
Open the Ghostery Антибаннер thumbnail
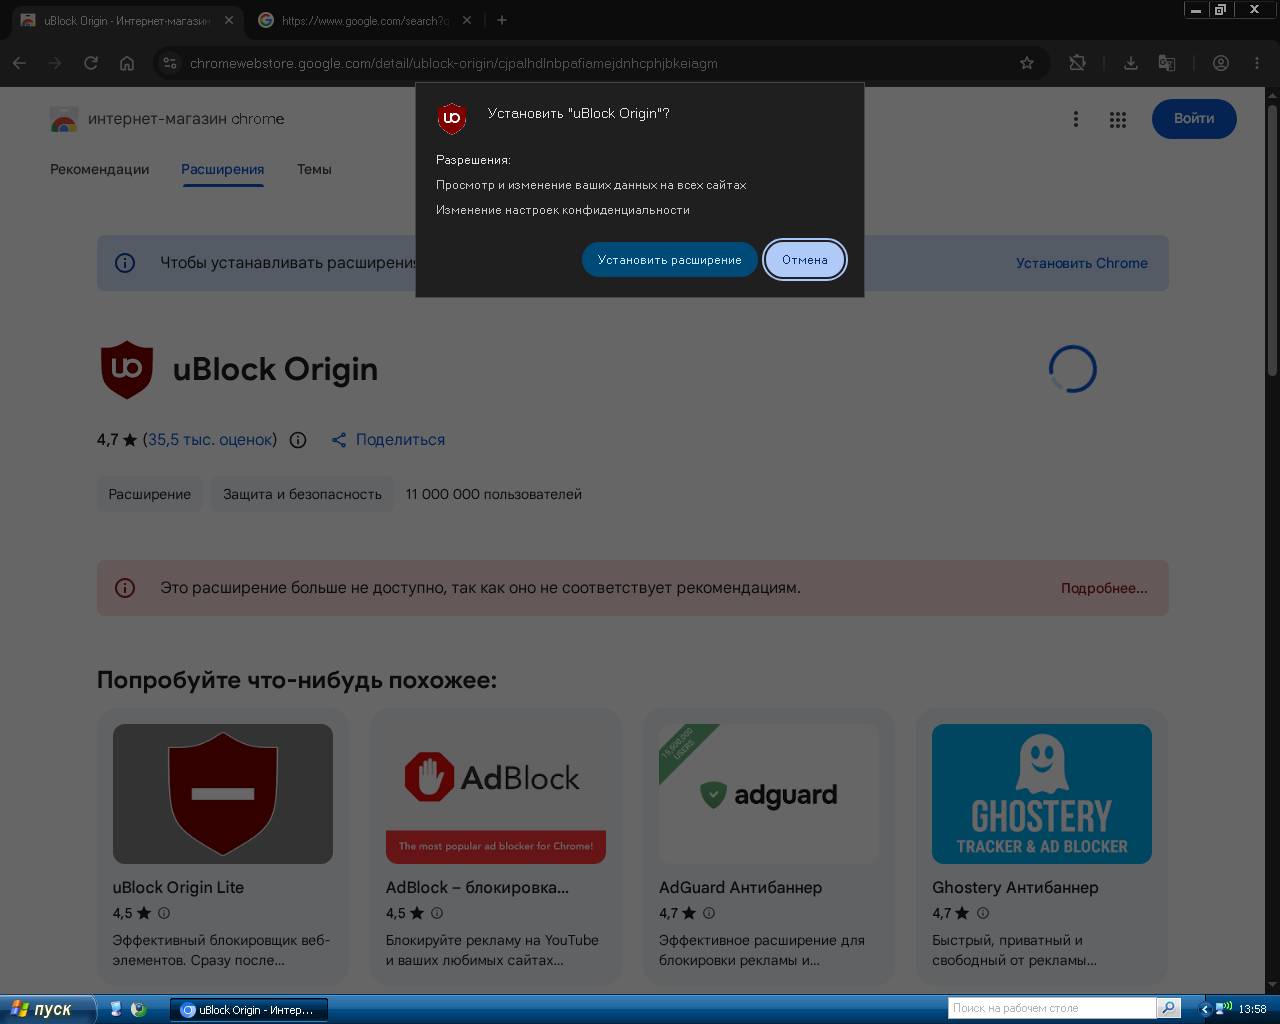(x=1042, y=794)
